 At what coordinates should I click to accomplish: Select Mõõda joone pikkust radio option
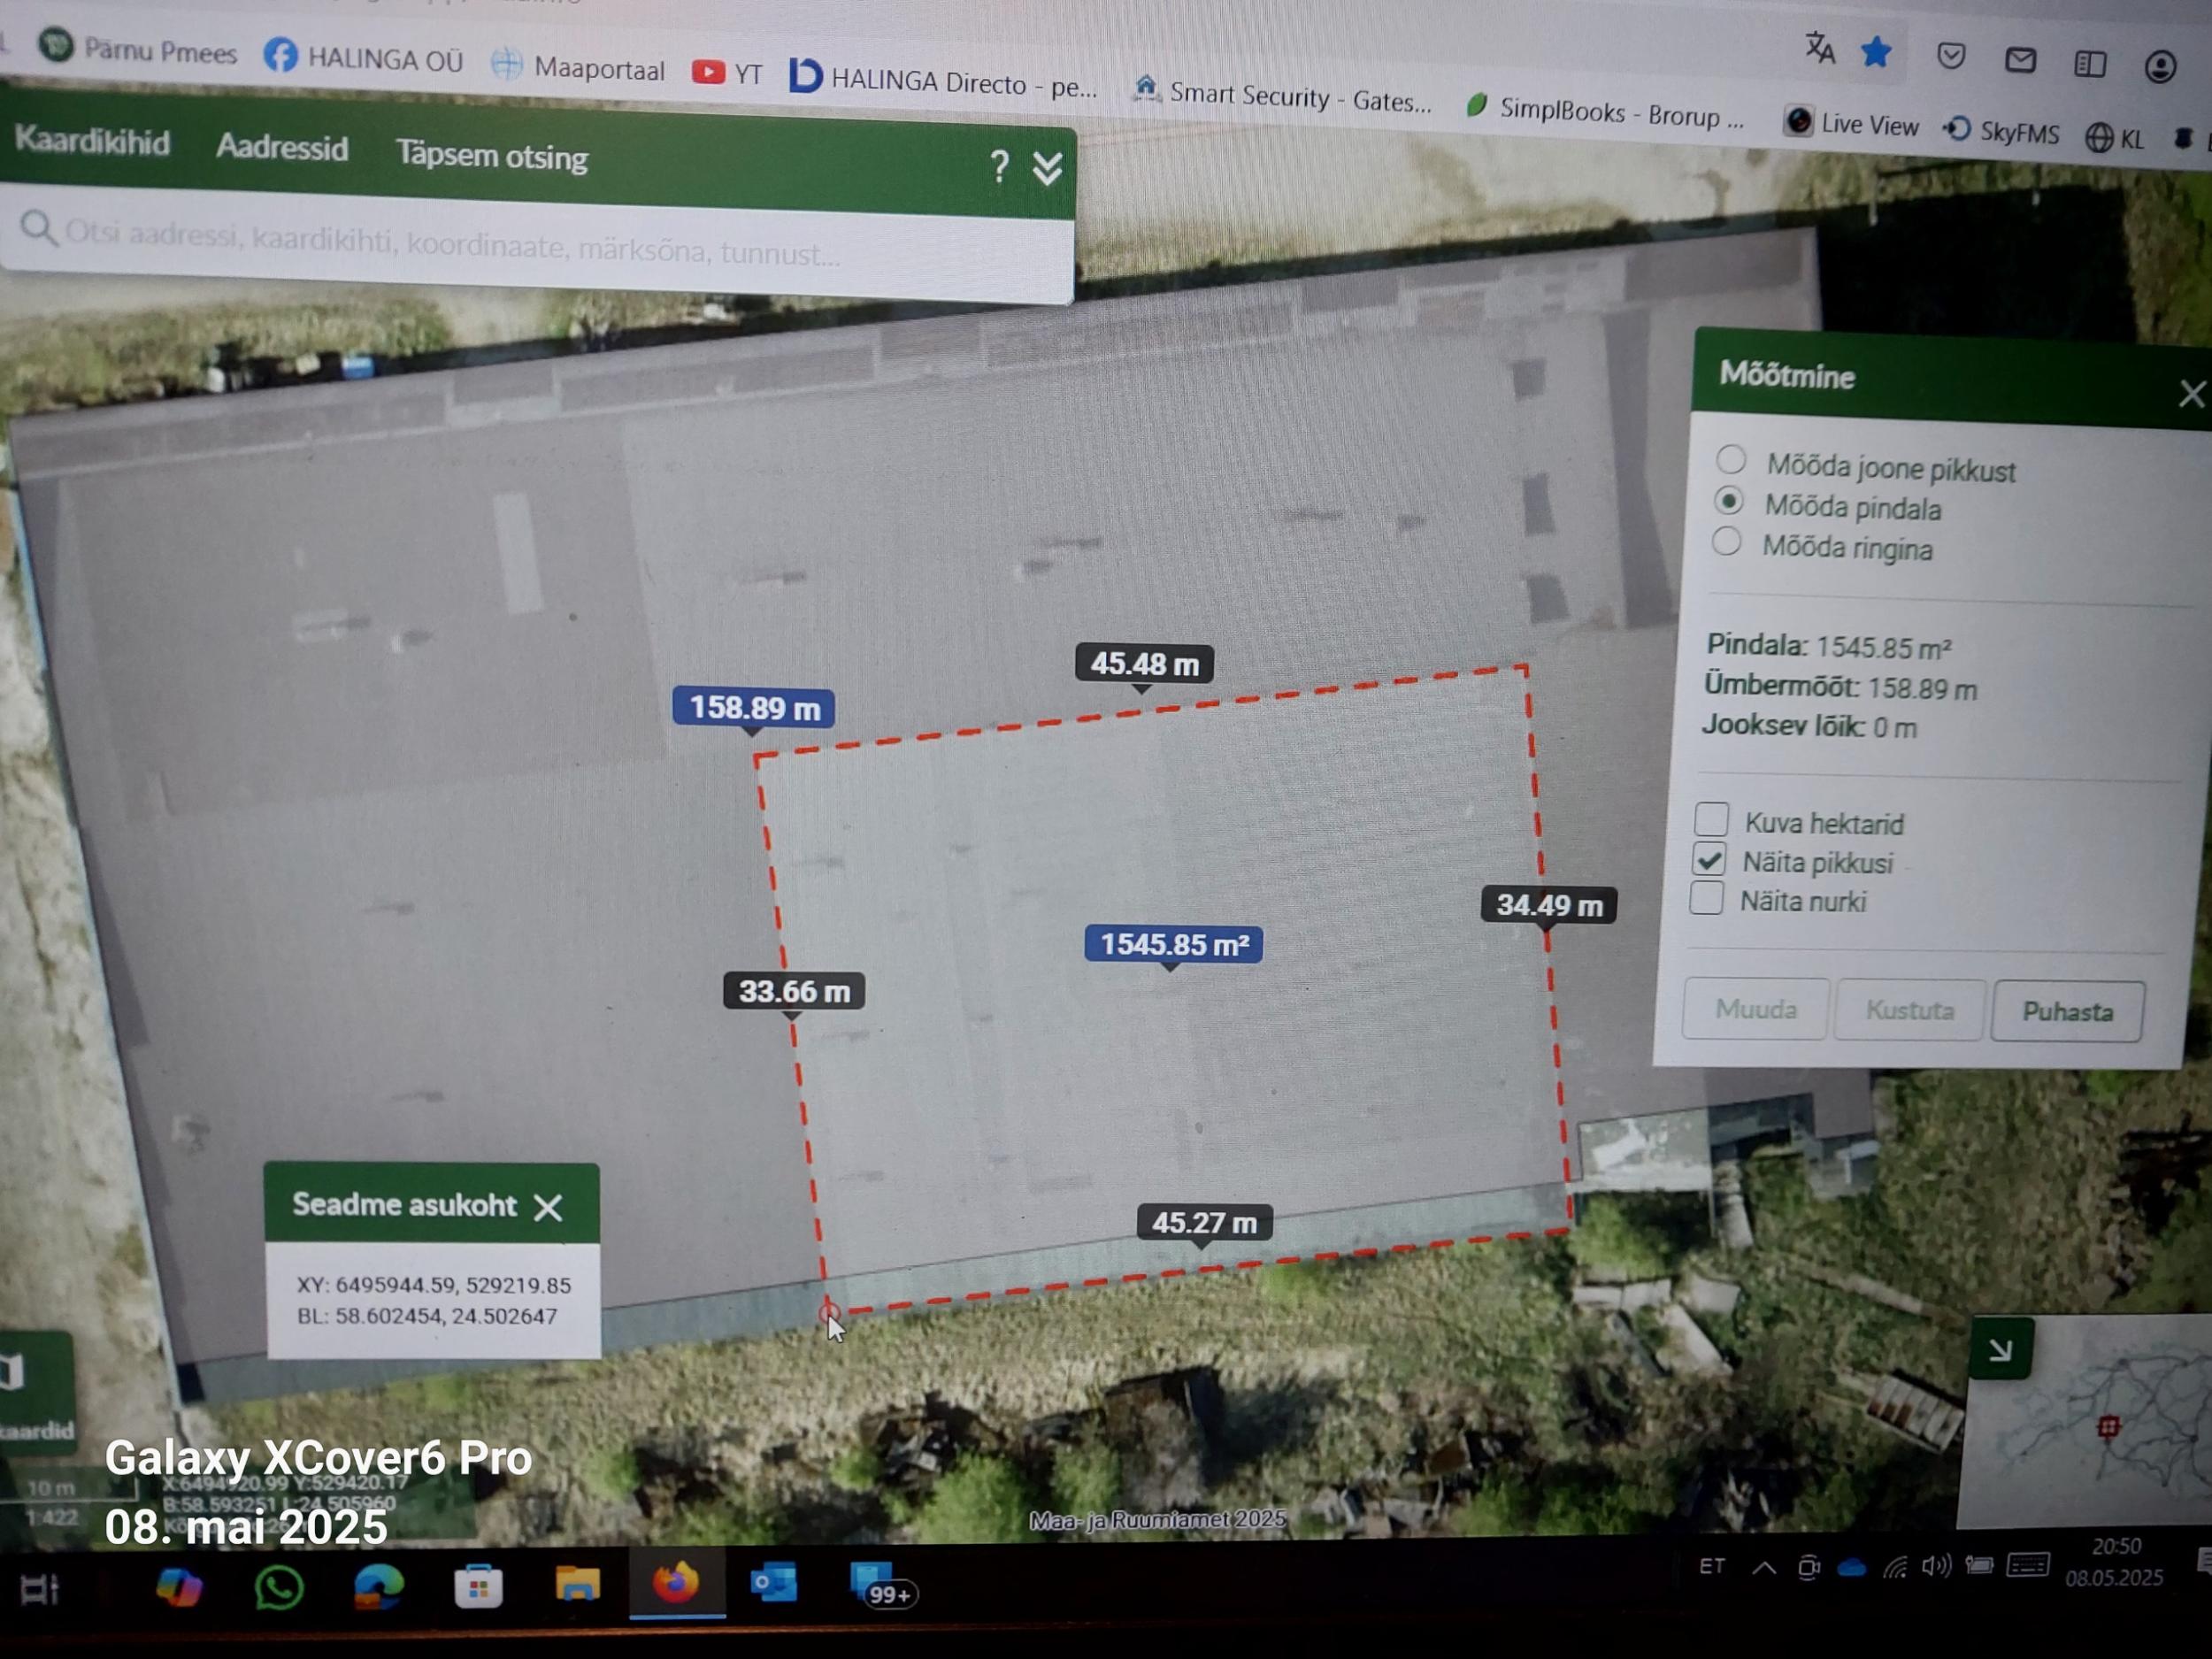click(x=1731, y=460)
